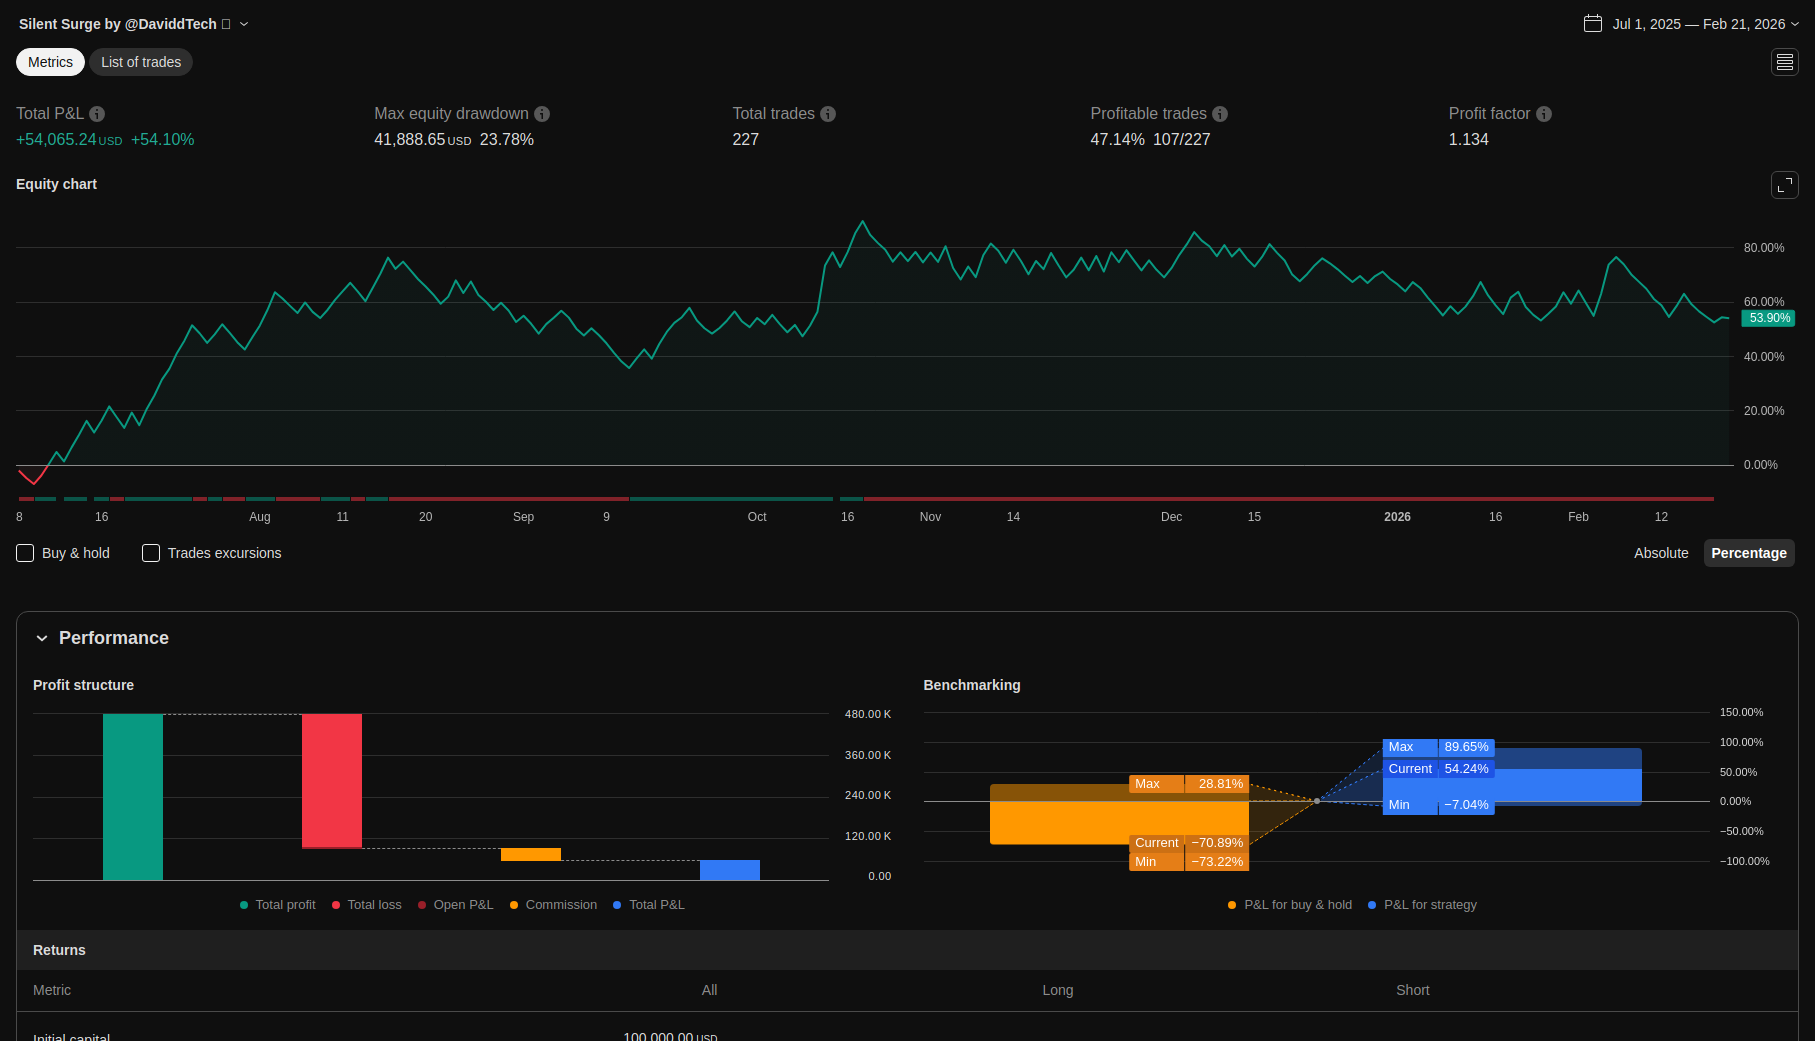Click the calendar icon beside date range

(x=1593, y=24)
